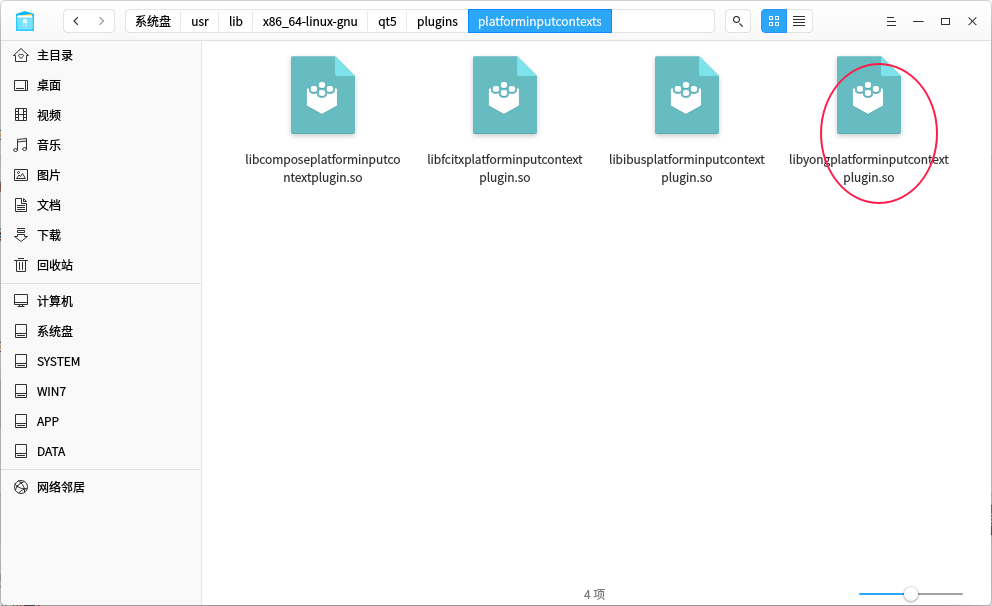Click the platforminputcontexts breadcrumb
Image resolution: width=992 pixels, height=606 pixels.
[540, 22]
